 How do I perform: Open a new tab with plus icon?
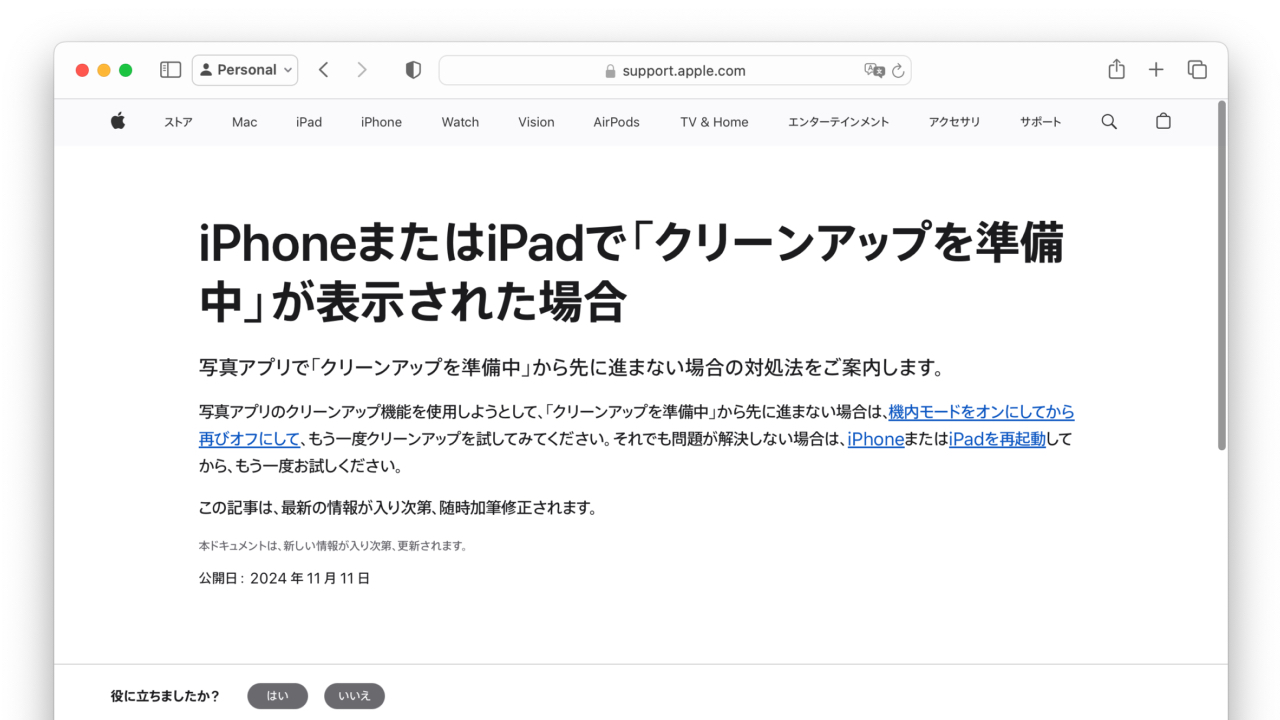1156,69
